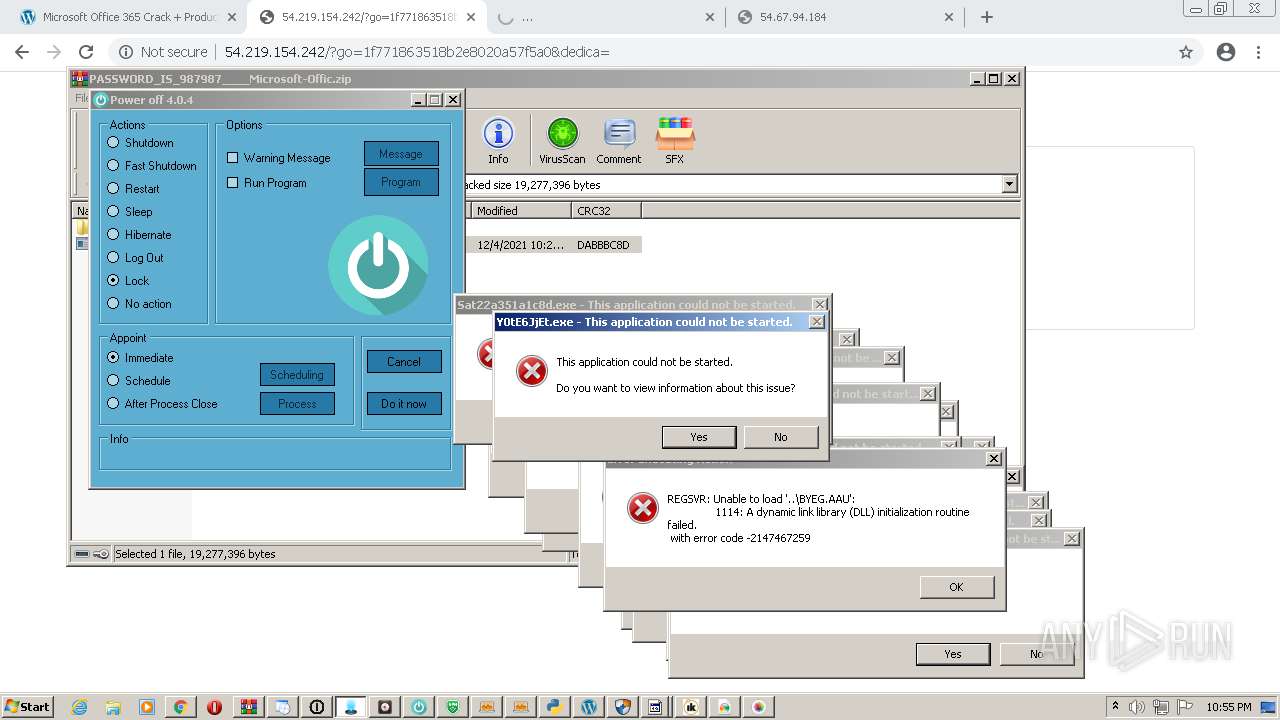
Task: Select After Process Close option
Action: (162, 404)
